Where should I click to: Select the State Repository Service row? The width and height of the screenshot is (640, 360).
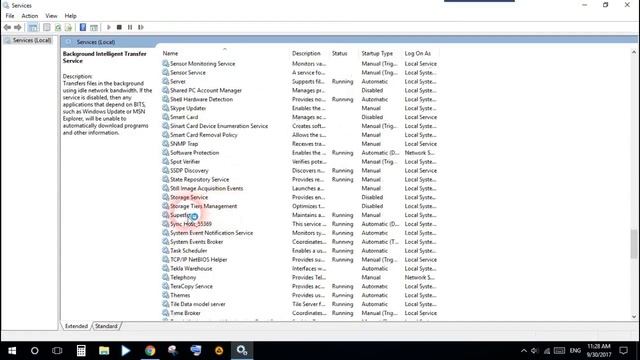tap(300, 180)
